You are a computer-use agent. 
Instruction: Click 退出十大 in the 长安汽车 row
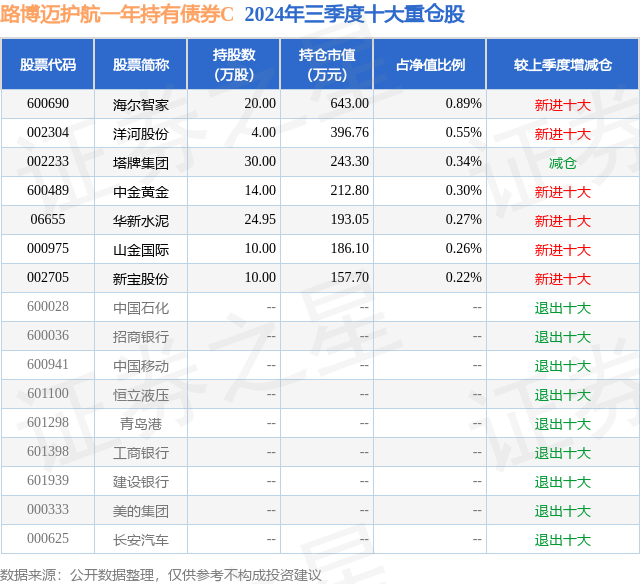[x=562, y=540]
